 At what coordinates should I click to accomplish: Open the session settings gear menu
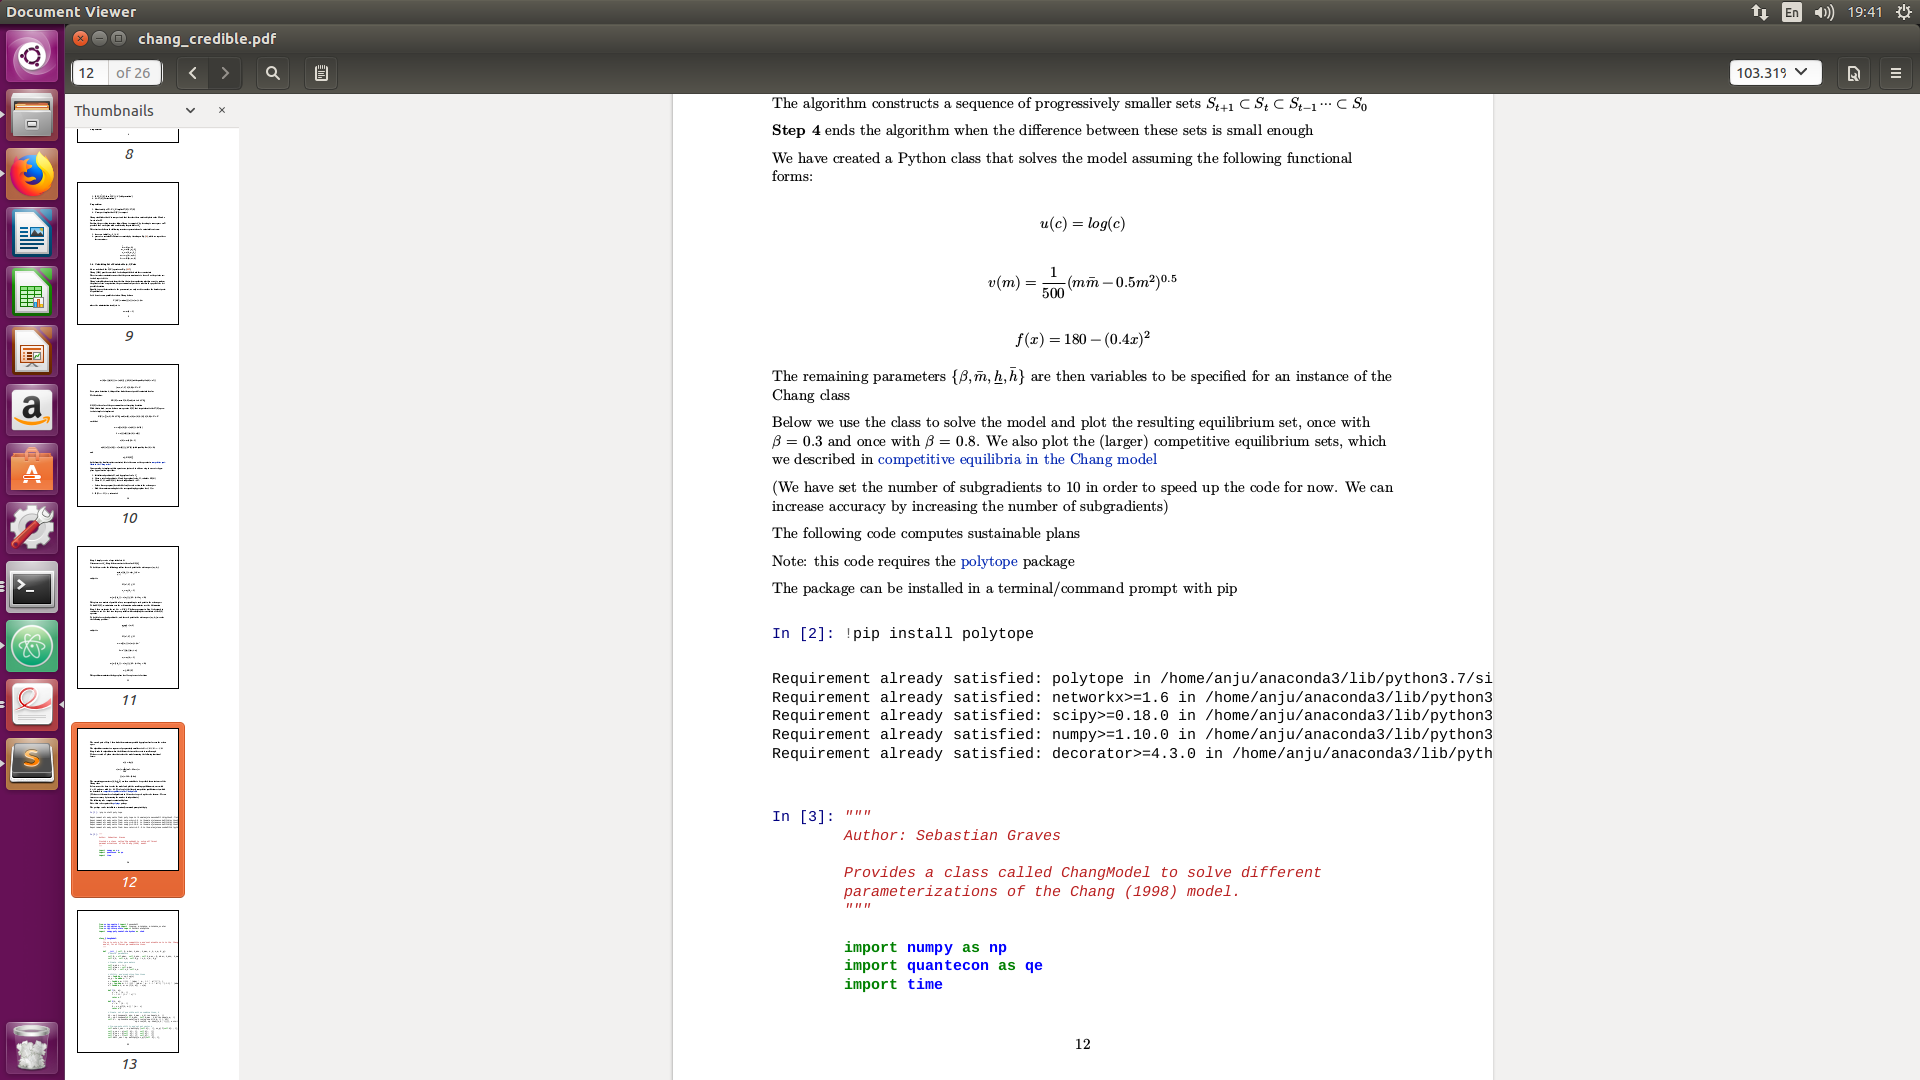[x=1901, y=12]
